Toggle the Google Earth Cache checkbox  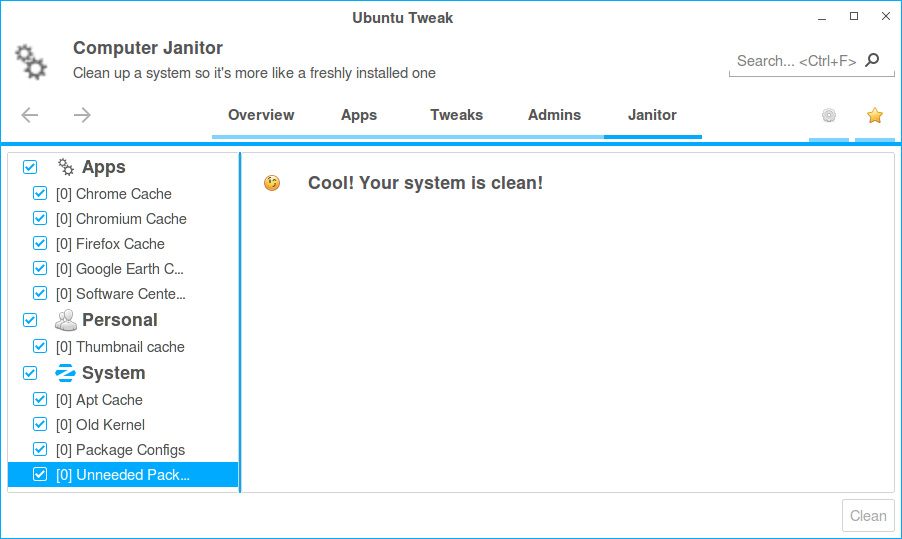pos(40,269)
